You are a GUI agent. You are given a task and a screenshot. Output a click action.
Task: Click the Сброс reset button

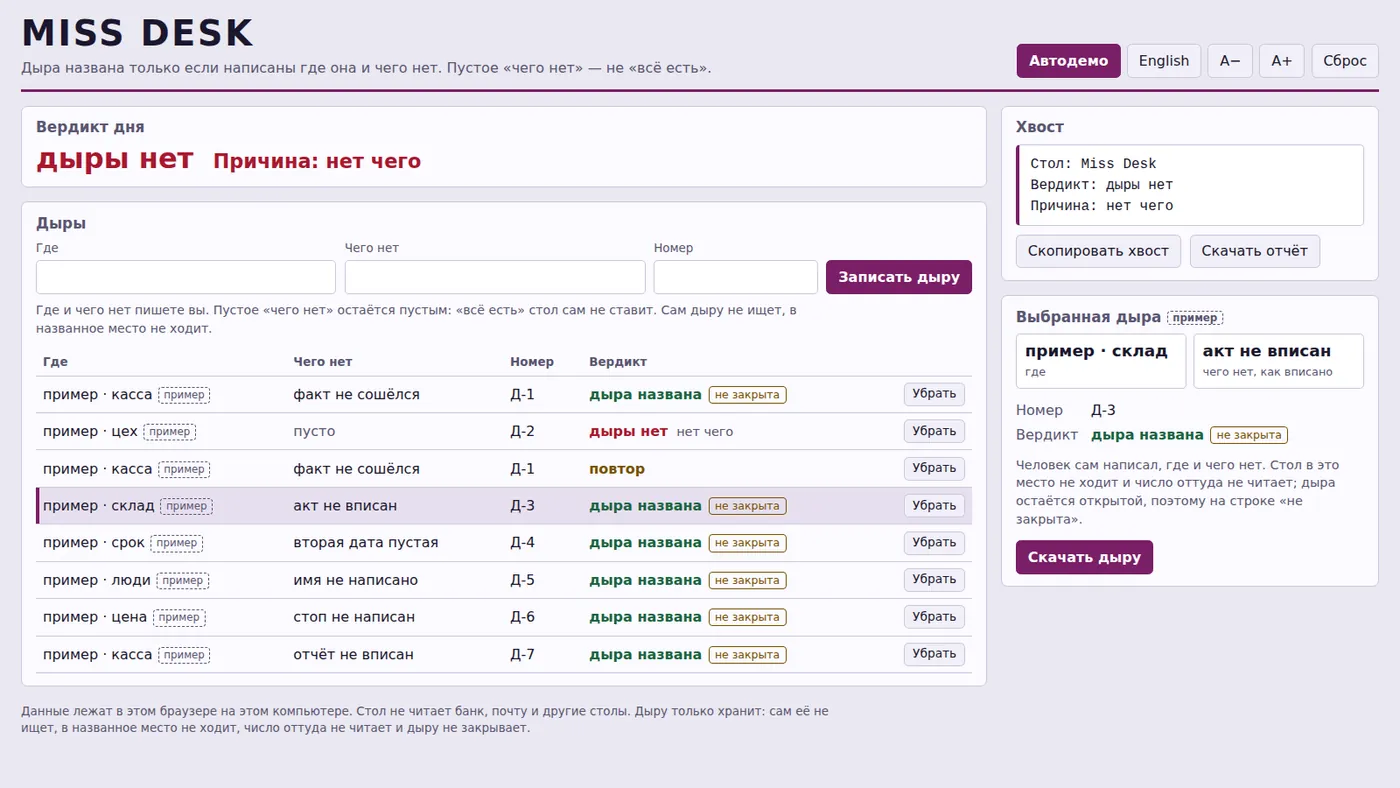(1345, 61)
